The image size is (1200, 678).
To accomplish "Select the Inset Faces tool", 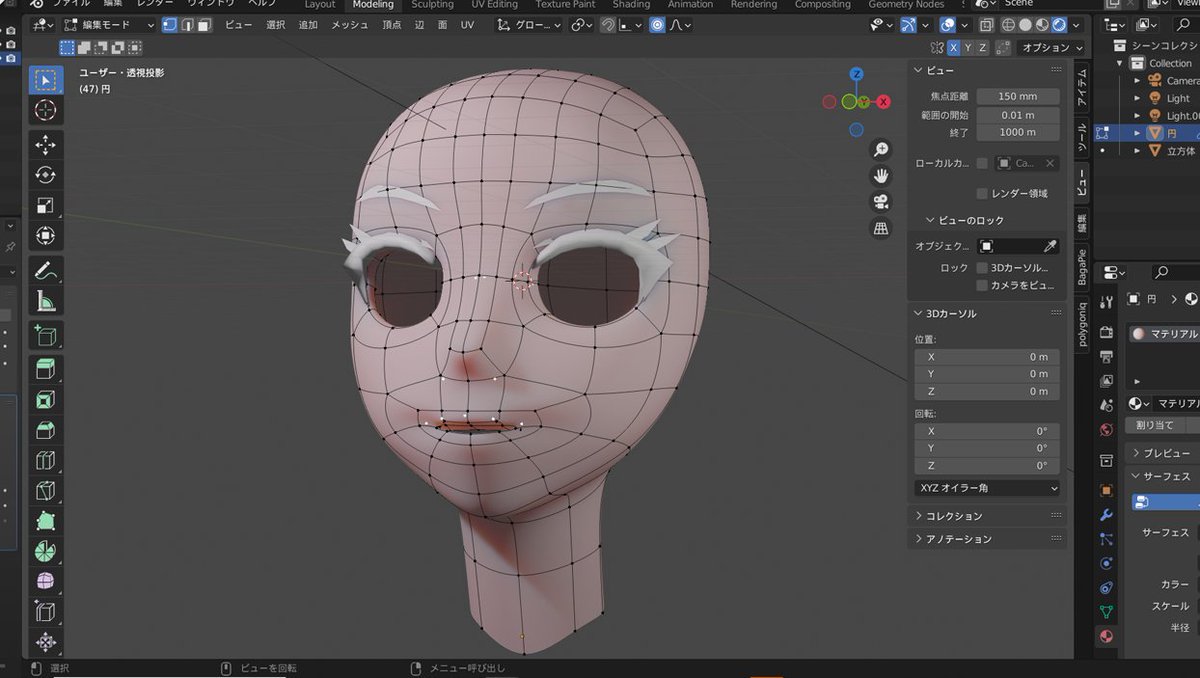I will 46,400.
